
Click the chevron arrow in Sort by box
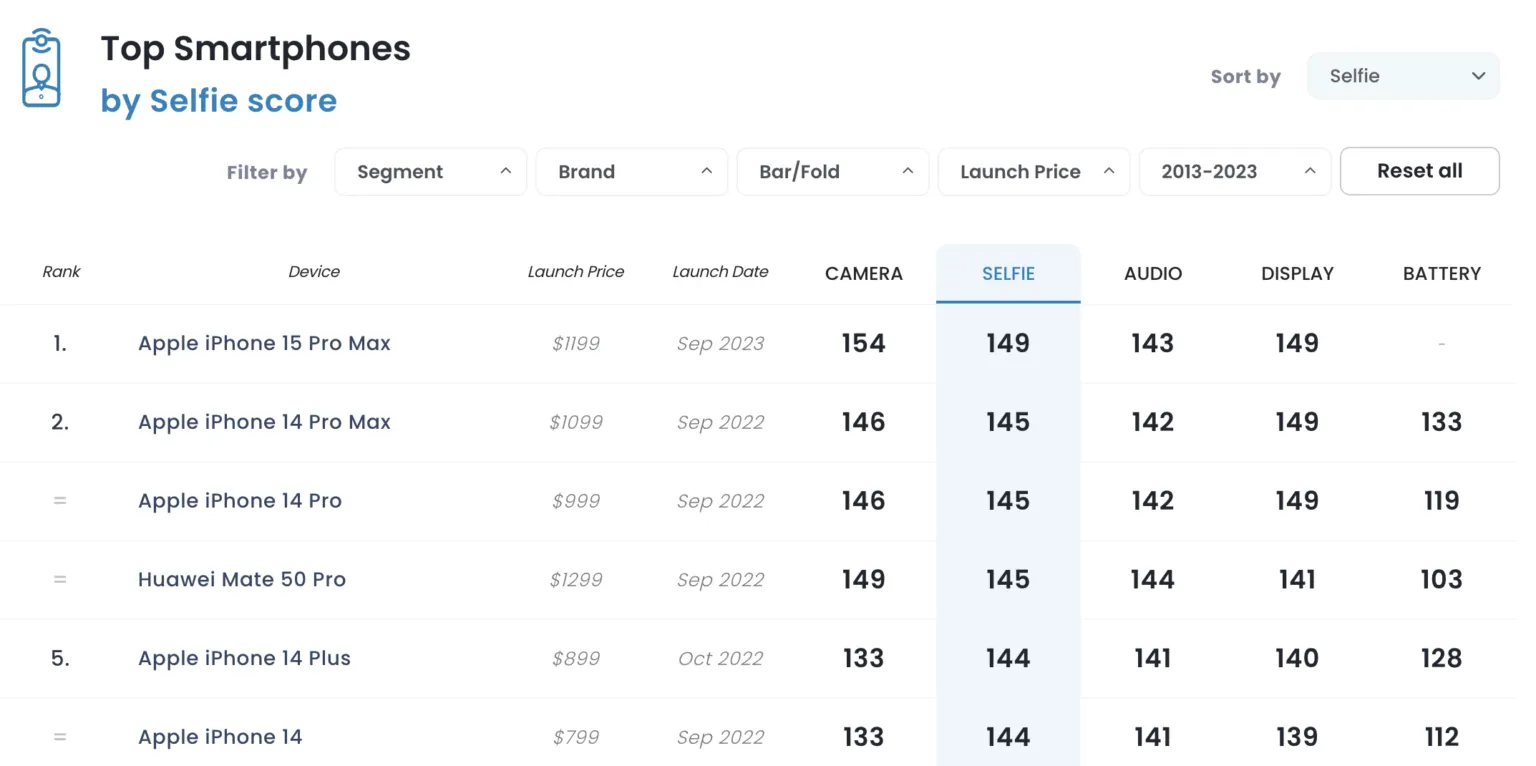click(1478, 76)
